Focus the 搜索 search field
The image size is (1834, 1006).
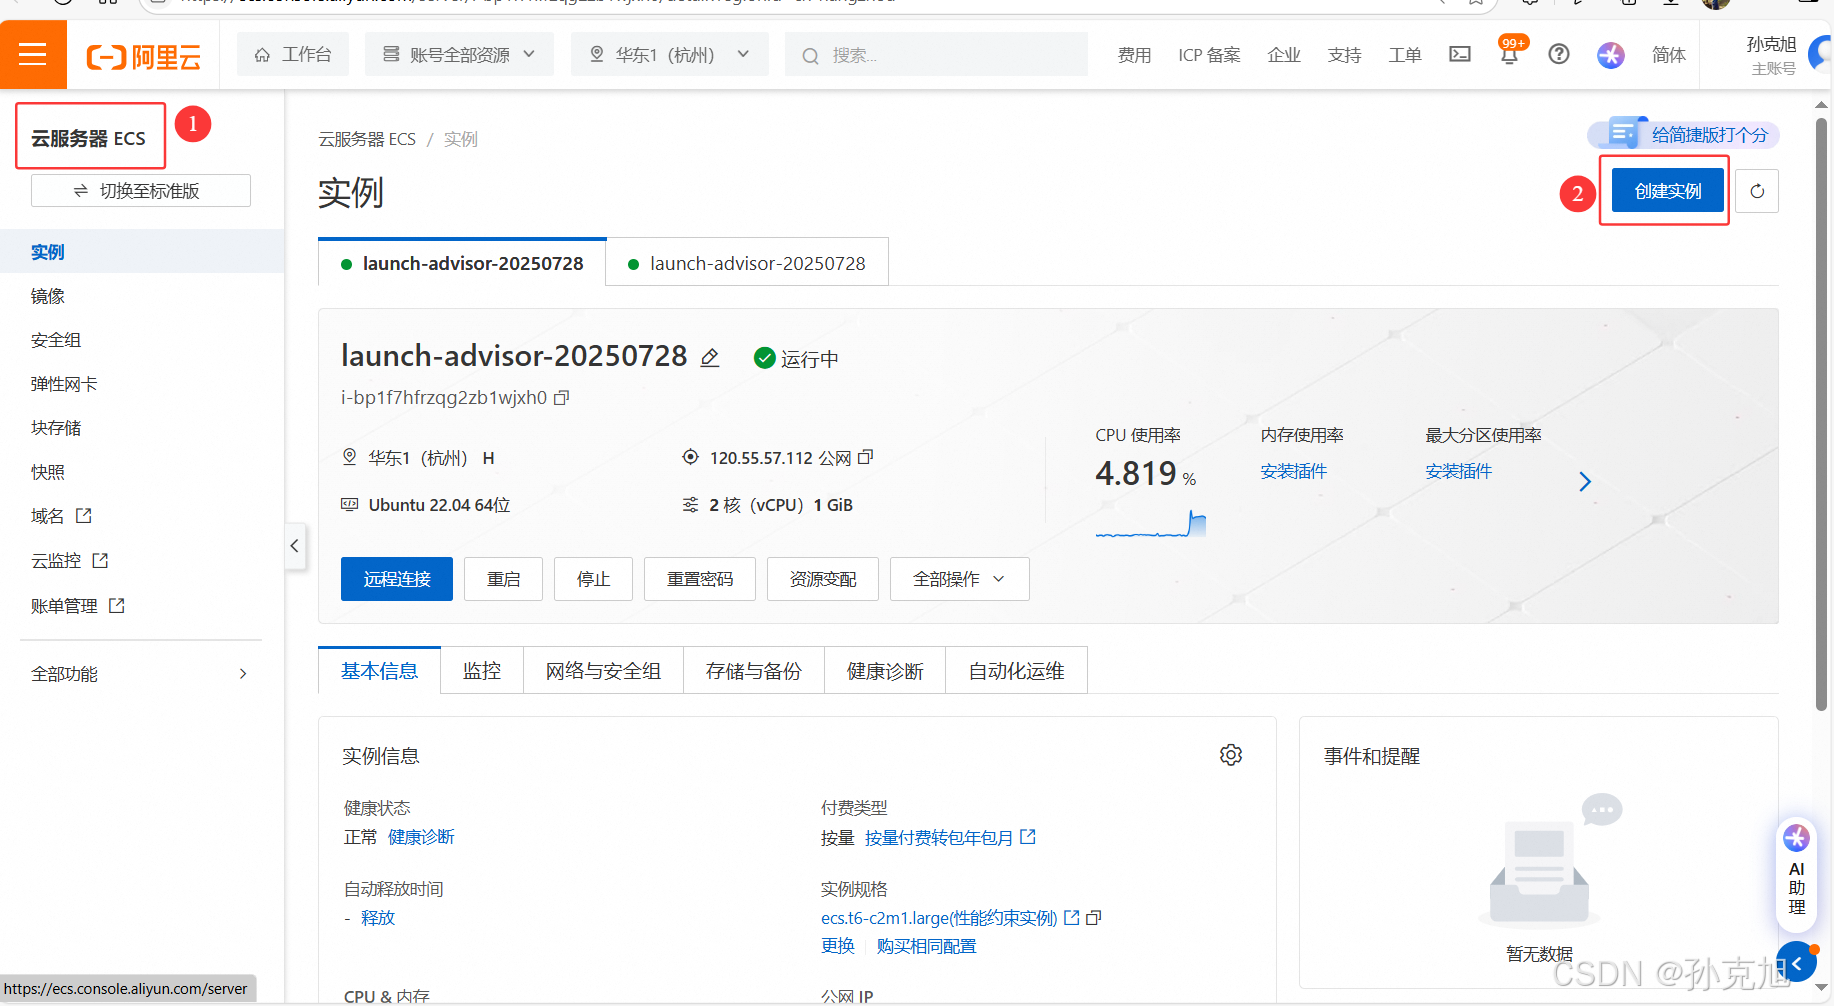point(937,54)
